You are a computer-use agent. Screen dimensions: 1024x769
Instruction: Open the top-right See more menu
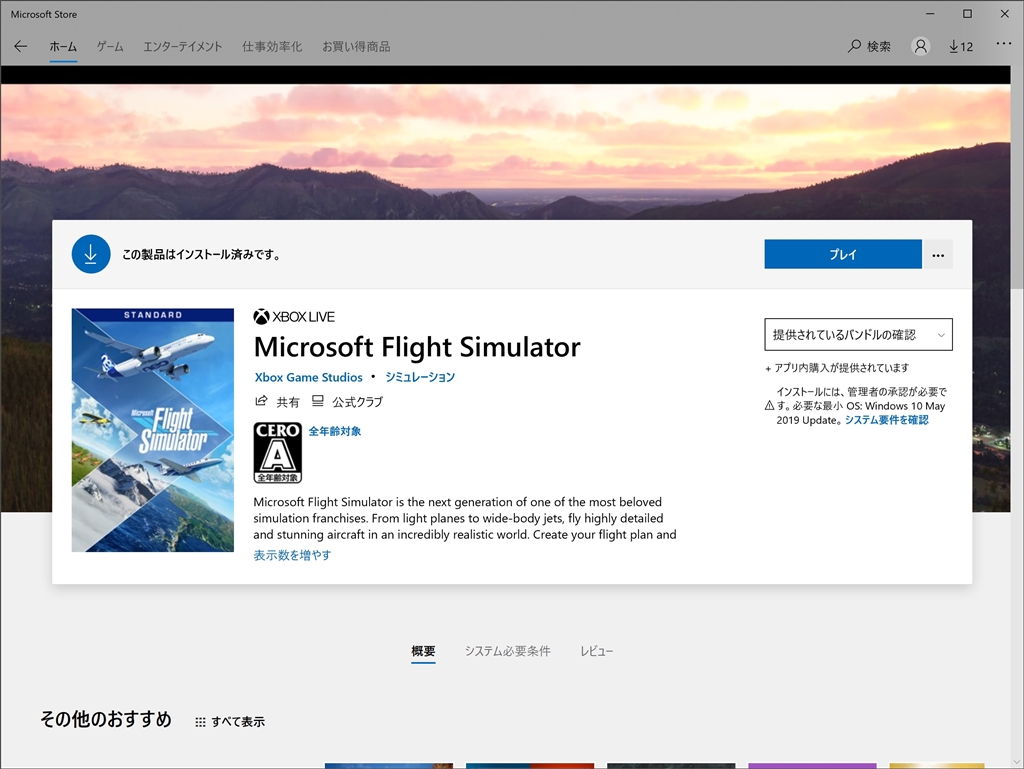click(x=1003, y=44)
